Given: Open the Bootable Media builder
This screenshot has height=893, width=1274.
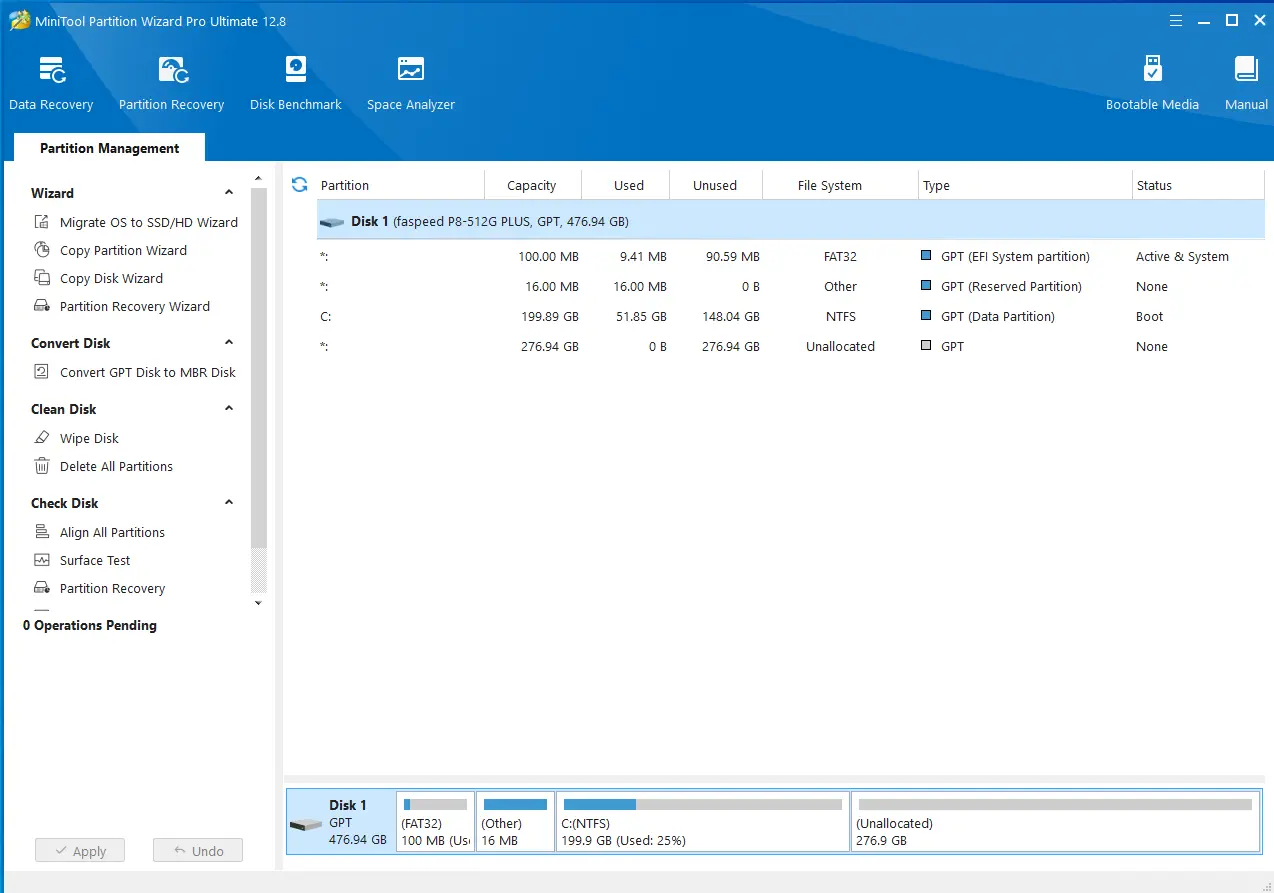Looking at the screenshot, I should (x=1152, y=83).
